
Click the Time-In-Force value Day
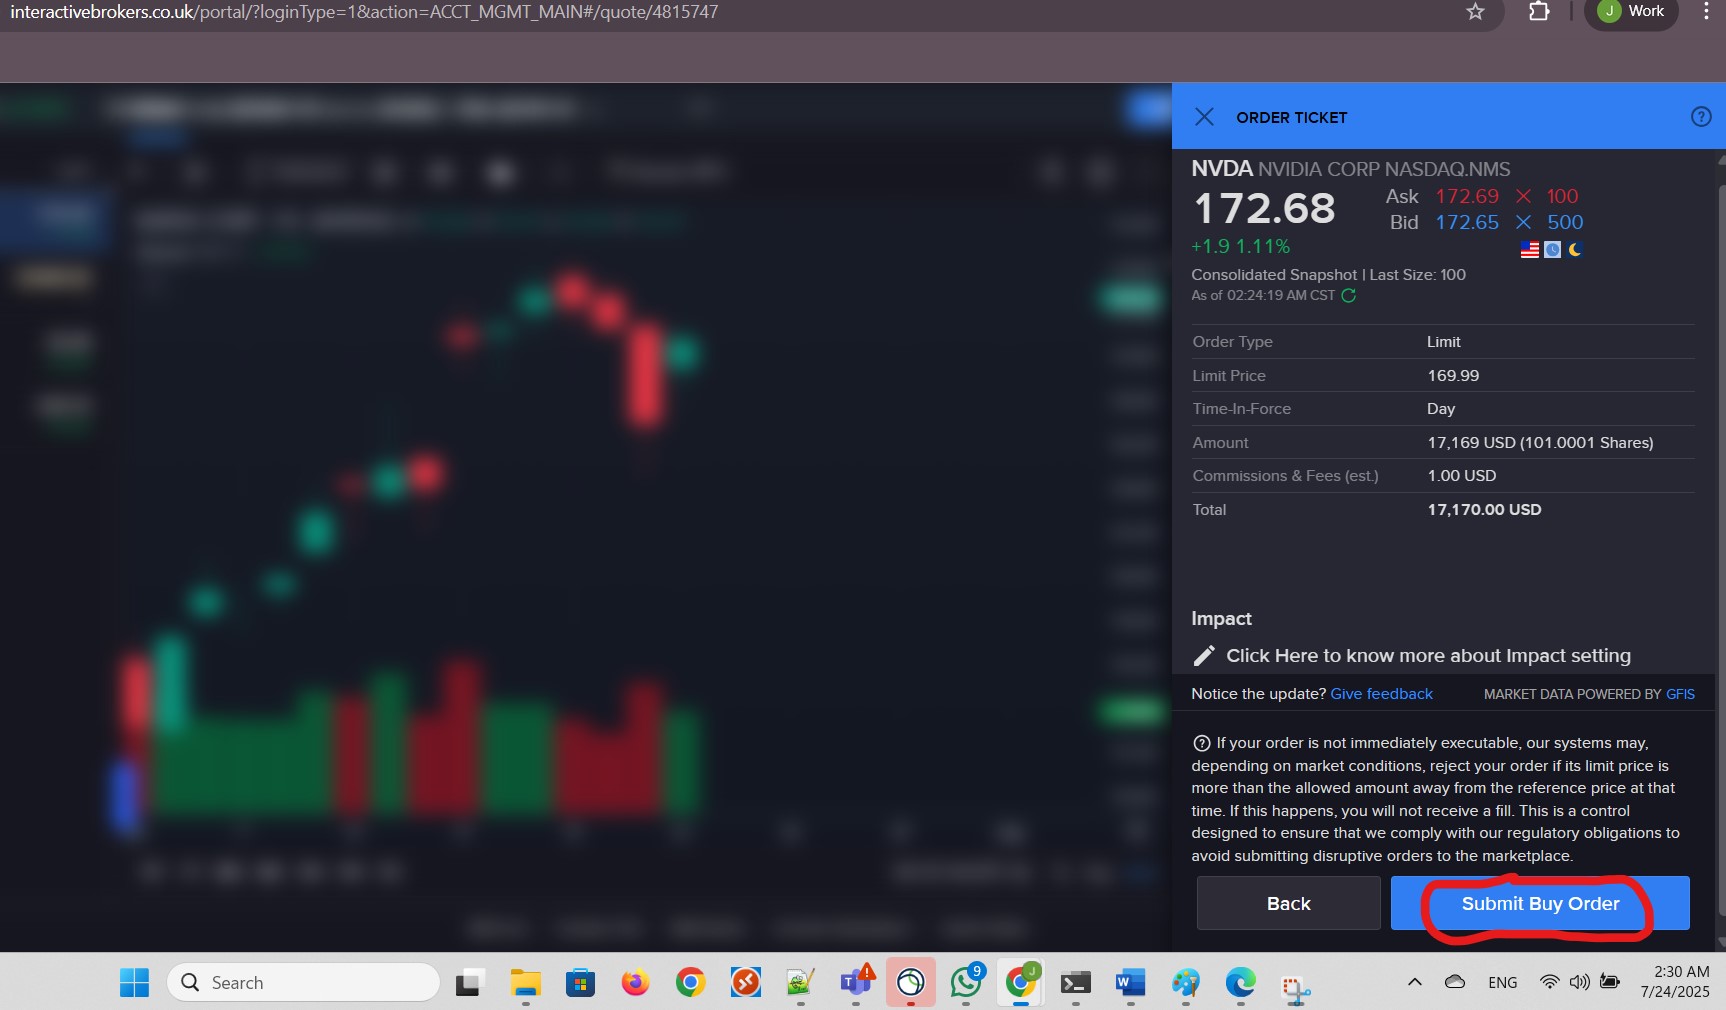(1441, 409)
